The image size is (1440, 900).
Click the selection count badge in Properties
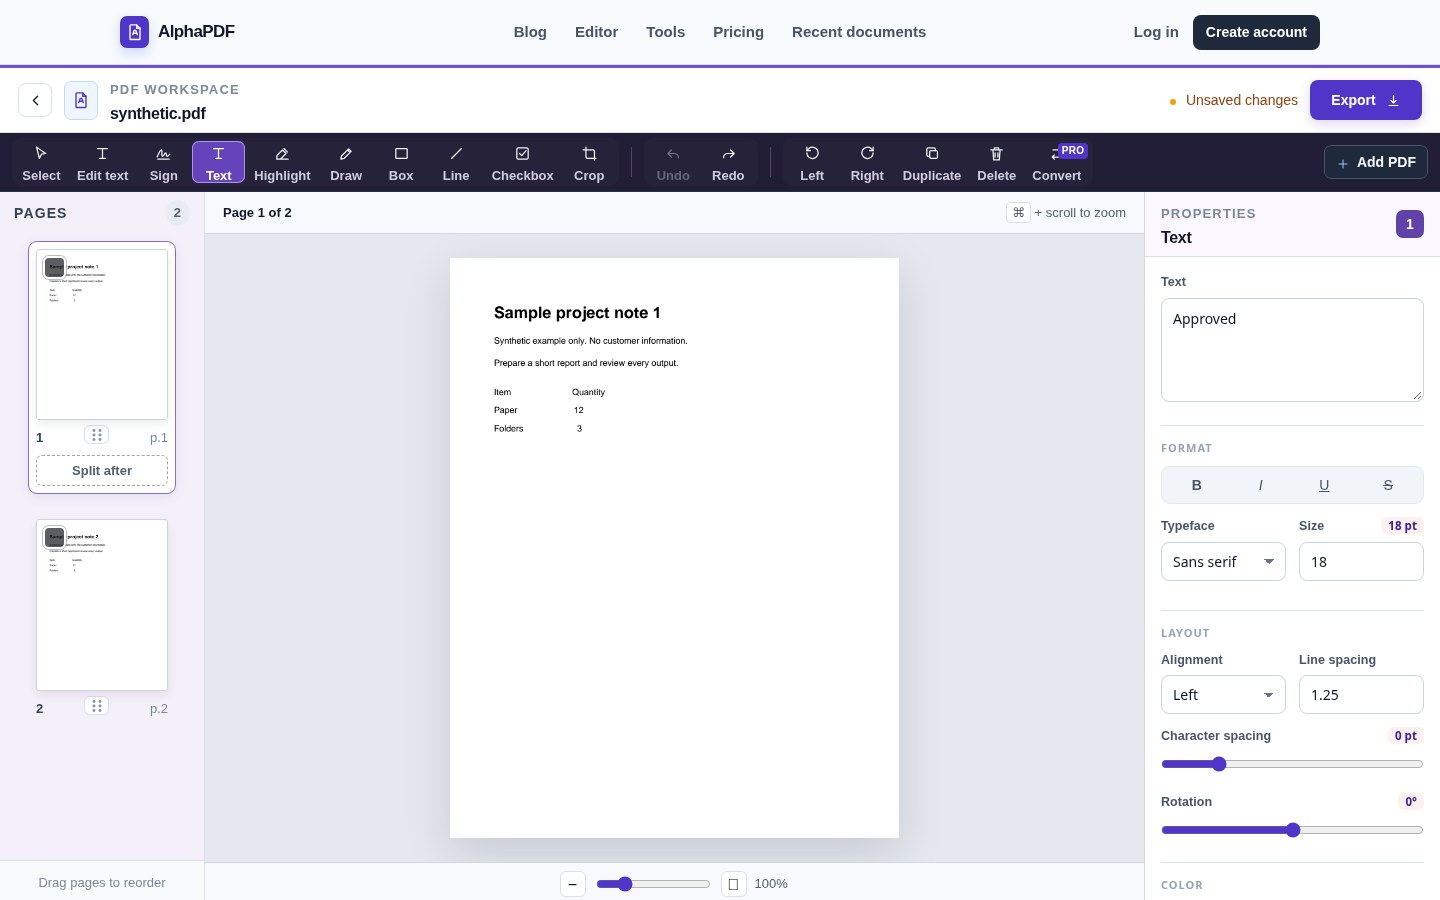click(1410, 224)
